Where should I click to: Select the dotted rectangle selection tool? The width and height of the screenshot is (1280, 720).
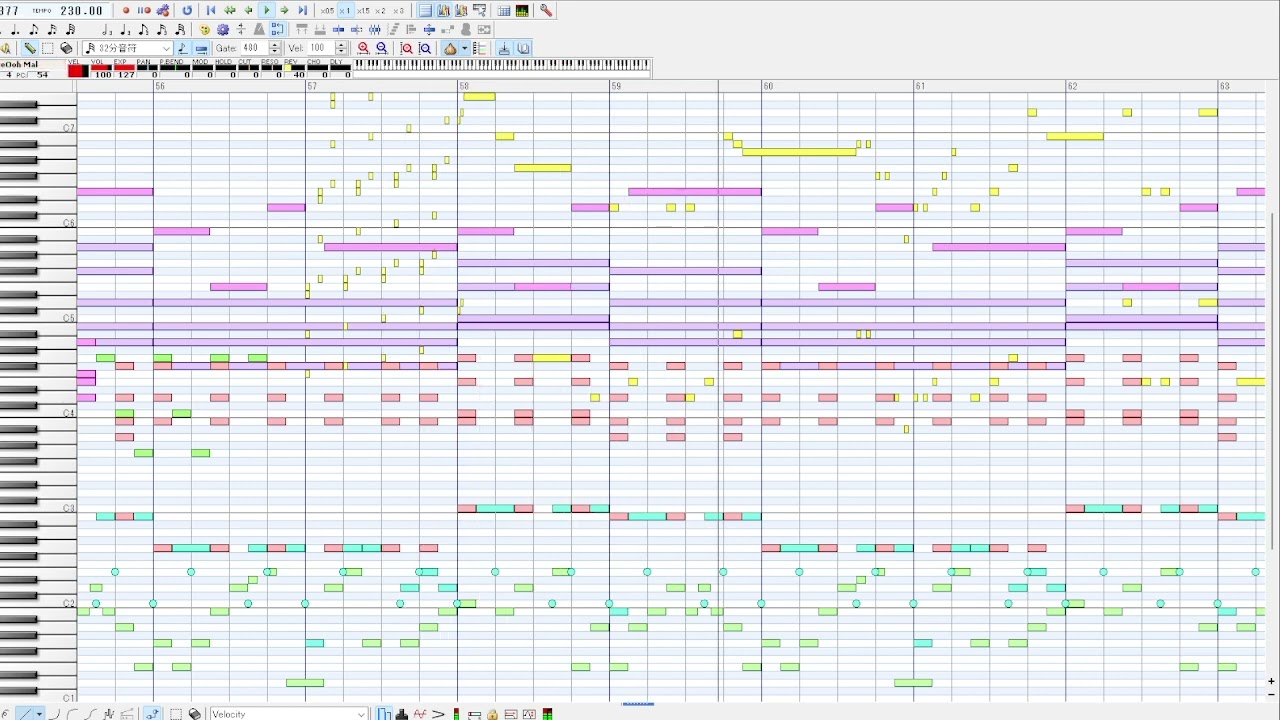[x=48, y=48]
